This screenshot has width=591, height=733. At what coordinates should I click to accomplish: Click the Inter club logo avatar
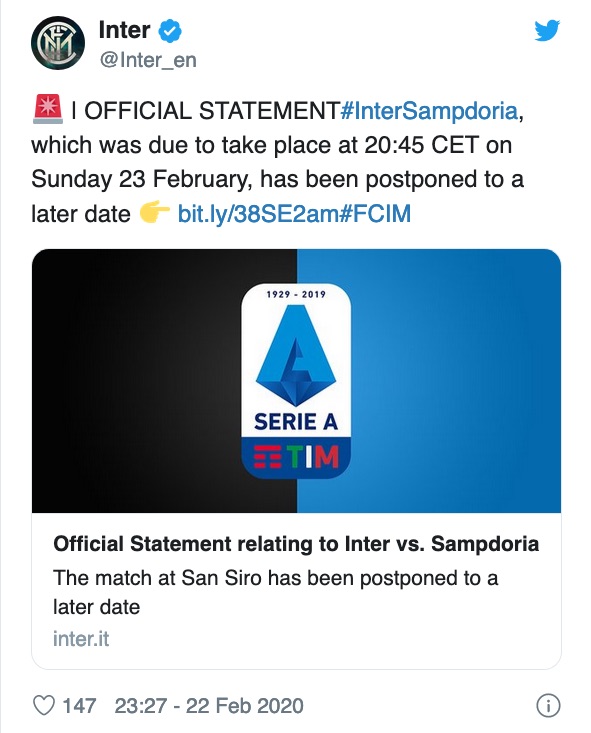[x=58, y=43]
